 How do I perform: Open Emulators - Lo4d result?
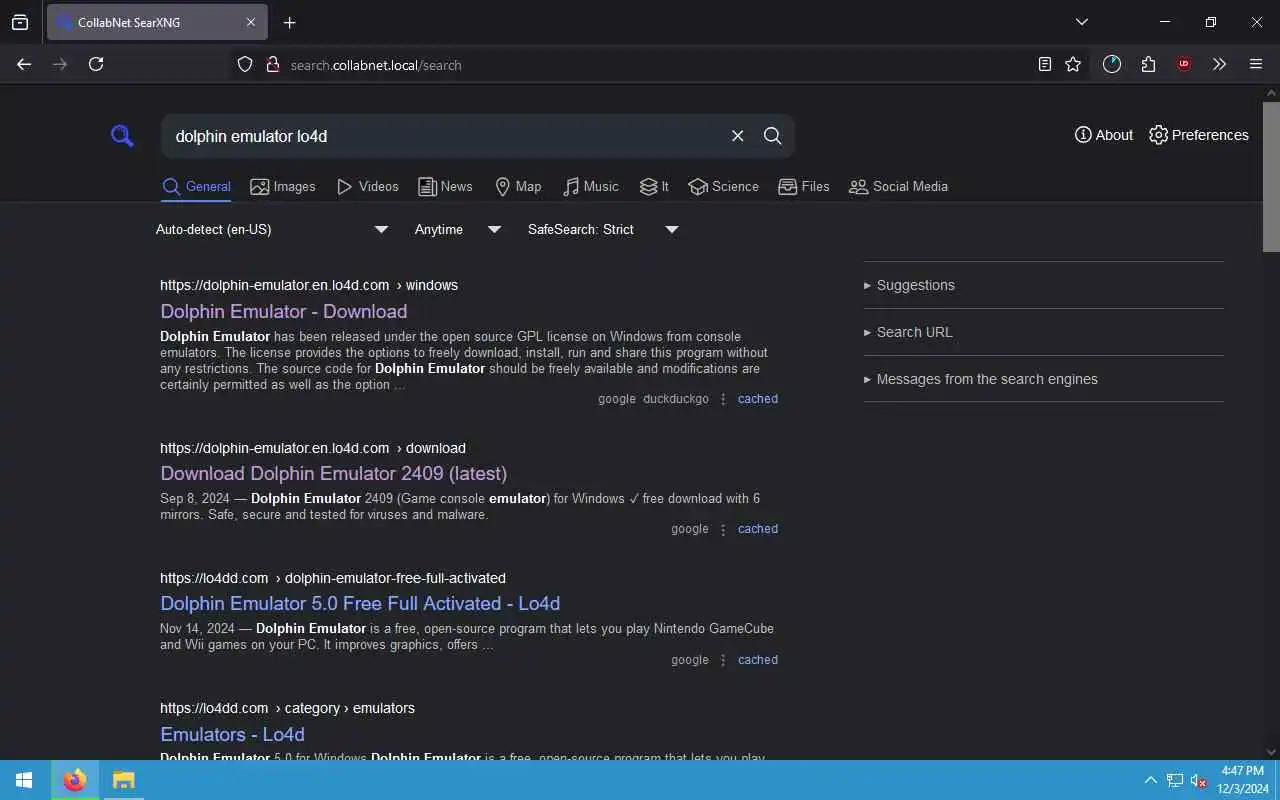(x=232, y=734)
